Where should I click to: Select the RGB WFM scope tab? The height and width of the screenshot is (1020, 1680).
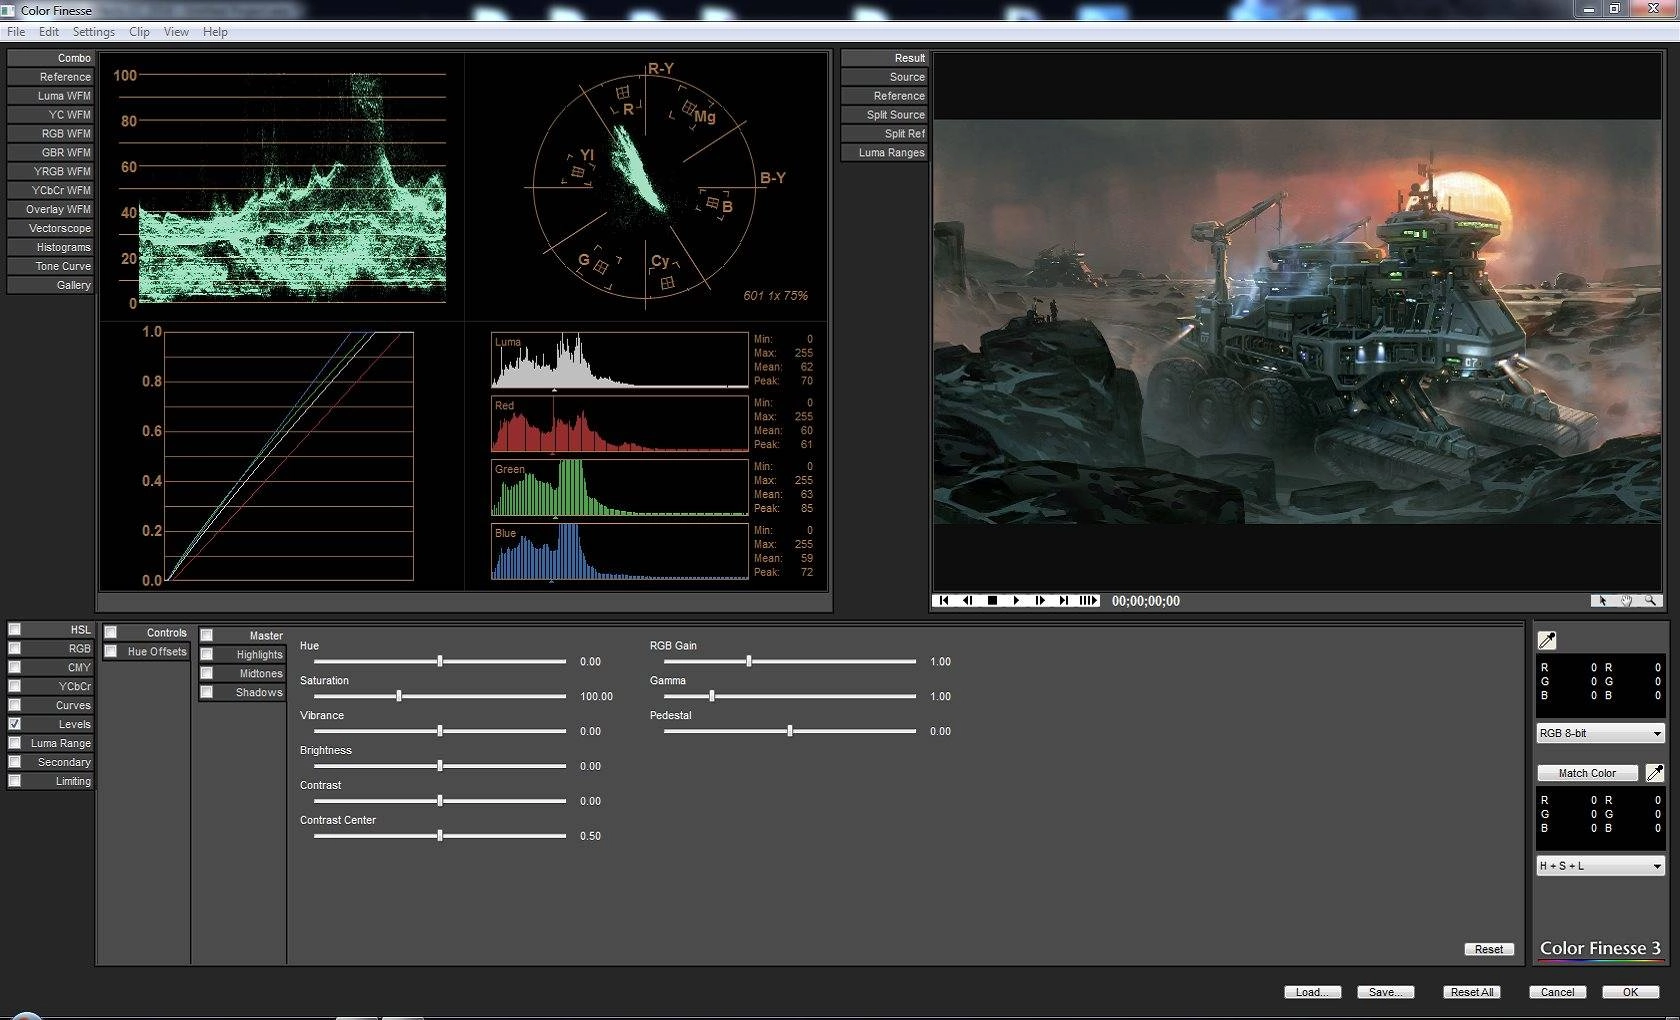point(50,134)
